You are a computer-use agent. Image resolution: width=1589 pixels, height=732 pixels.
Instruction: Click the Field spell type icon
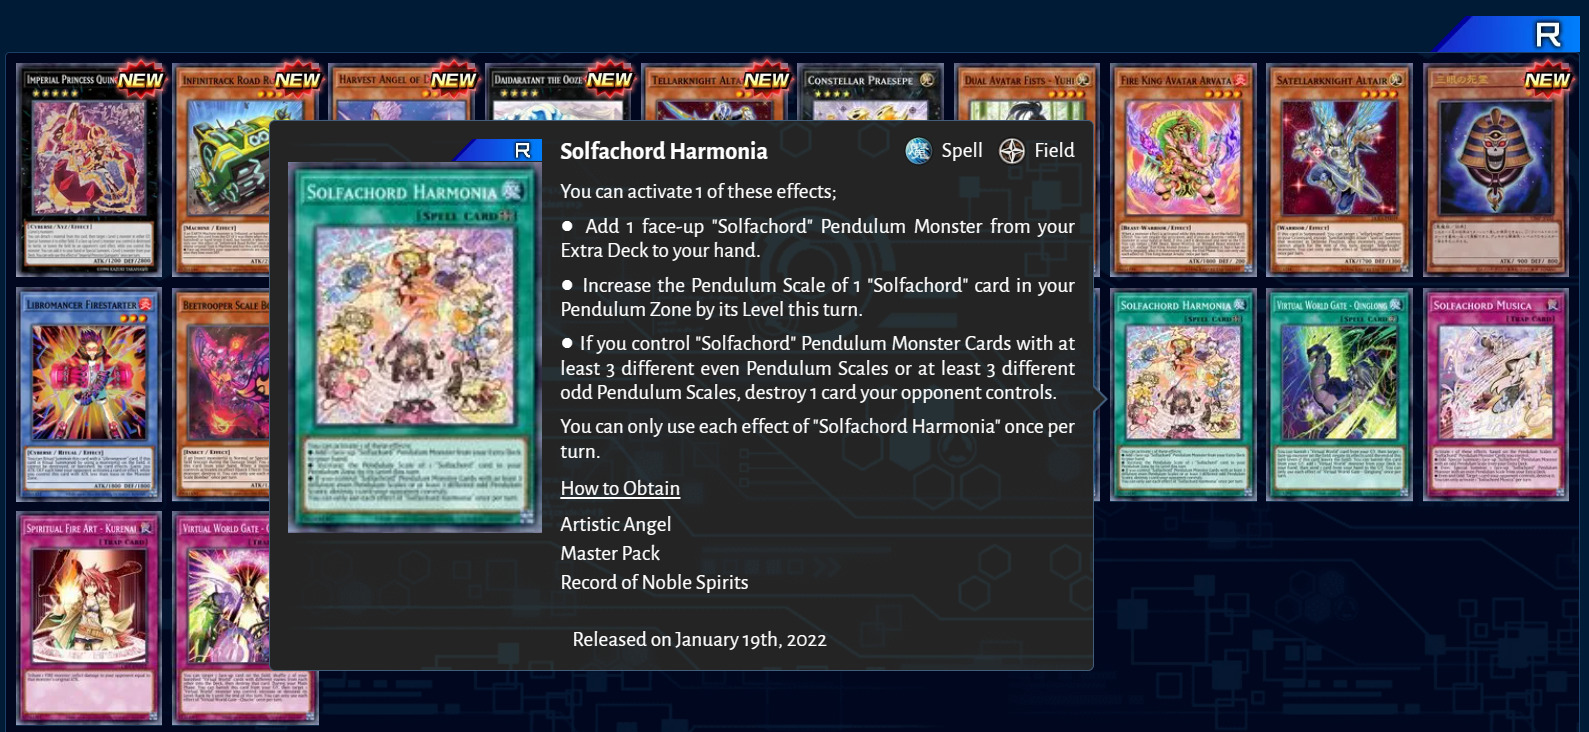(x=1012, y=151)
